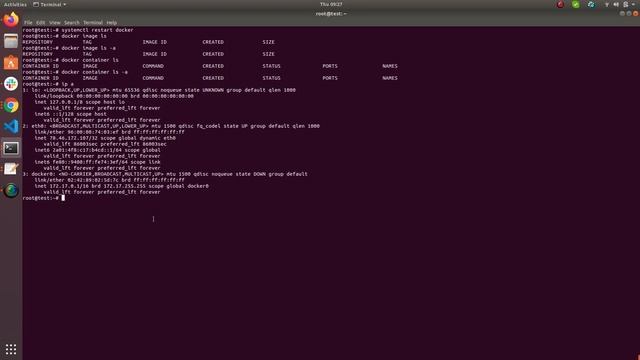Click the eth0 'scope global dynamic' inet line

click(105, 138)
